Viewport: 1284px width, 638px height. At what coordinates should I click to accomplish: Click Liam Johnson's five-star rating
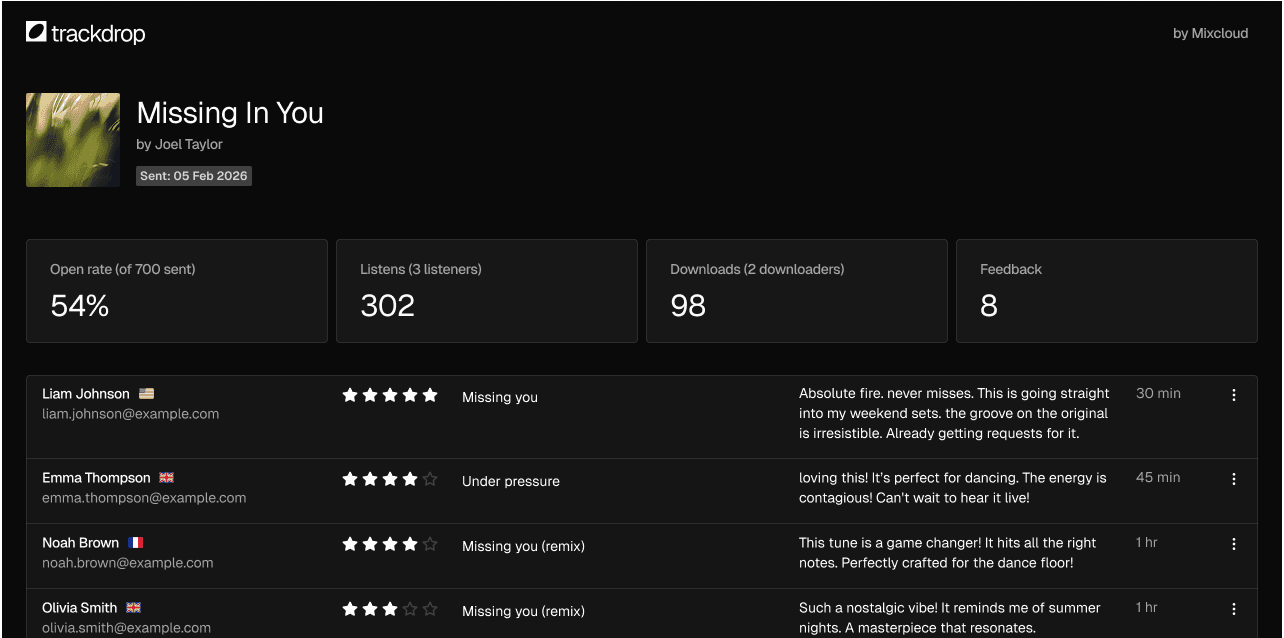(x=390, y=395)
